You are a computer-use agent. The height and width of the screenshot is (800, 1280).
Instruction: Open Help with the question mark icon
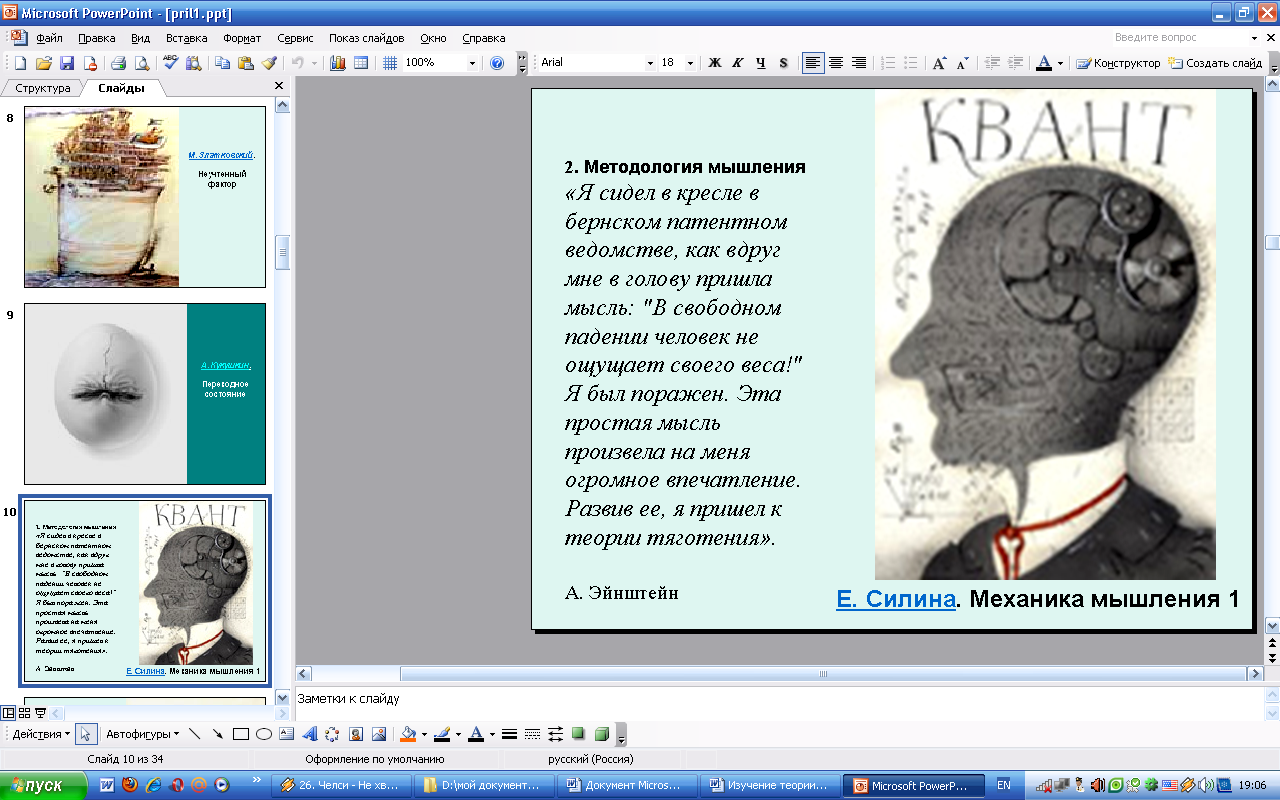tap(497, 63)
